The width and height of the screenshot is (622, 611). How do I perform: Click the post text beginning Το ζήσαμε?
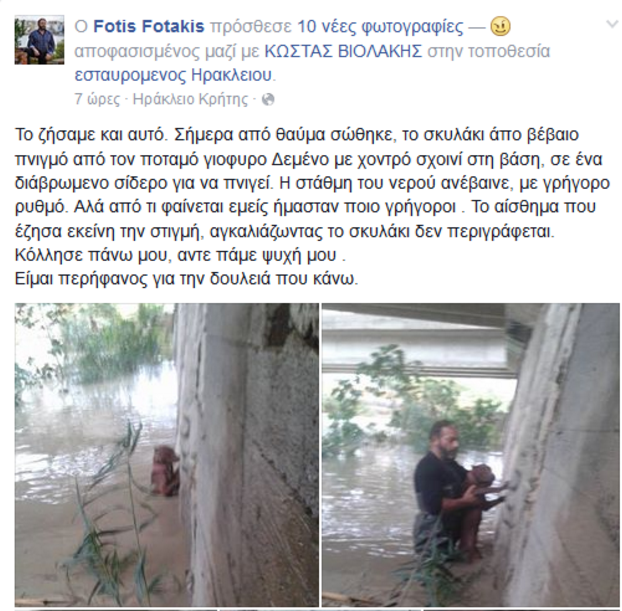coord(312,206)
